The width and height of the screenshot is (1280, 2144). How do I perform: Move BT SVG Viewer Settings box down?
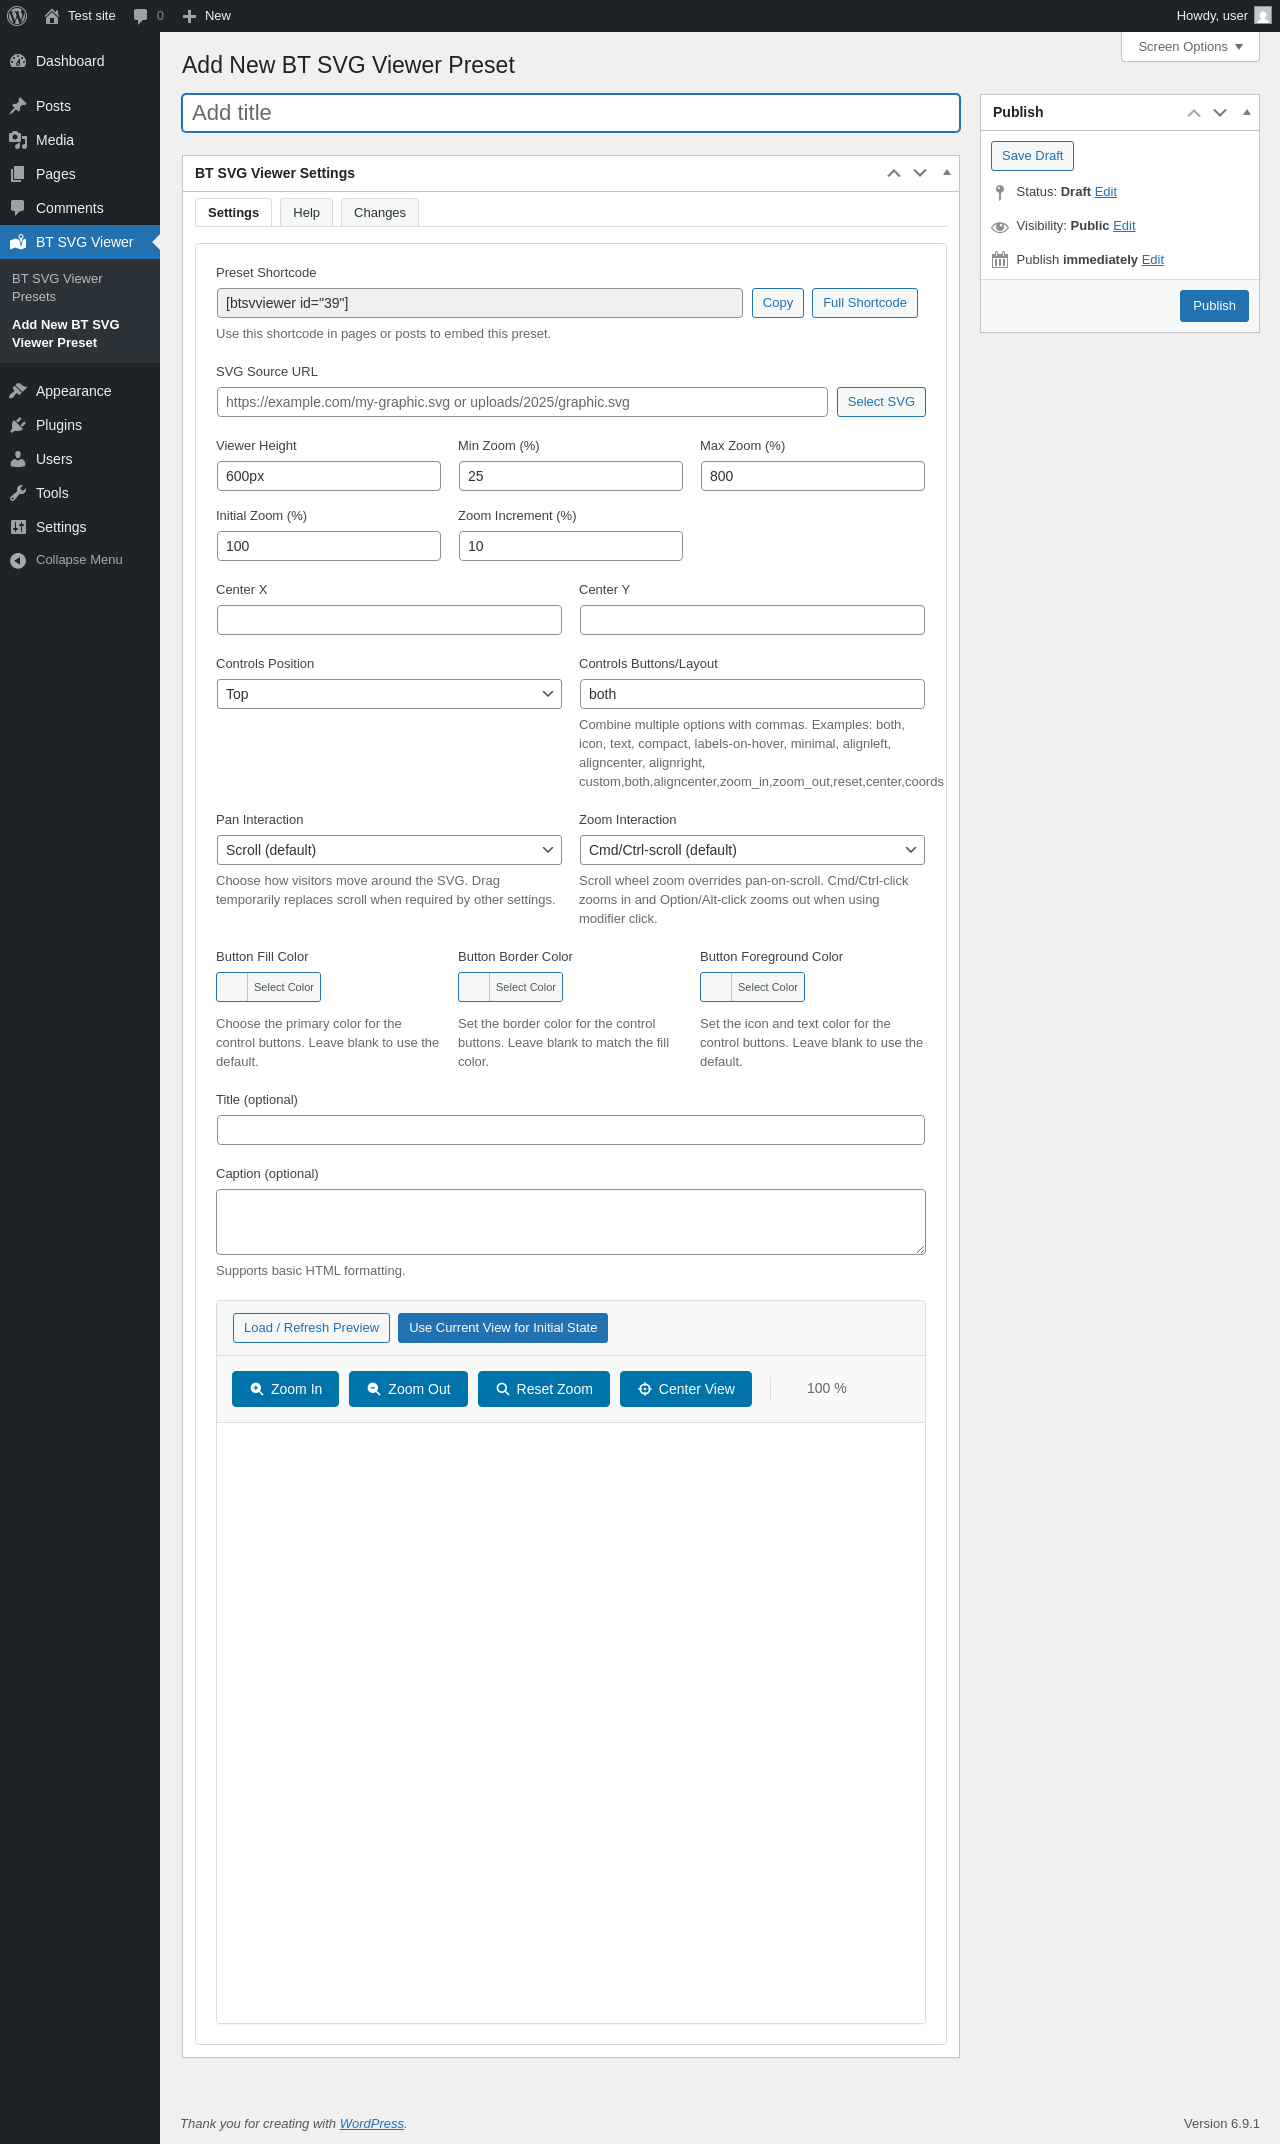point(920,173)
